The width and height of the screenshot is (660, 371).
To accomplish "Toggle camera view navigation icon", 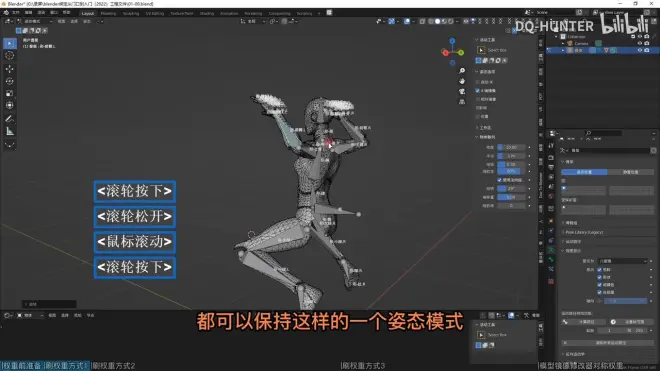I will tap(462, 91).
